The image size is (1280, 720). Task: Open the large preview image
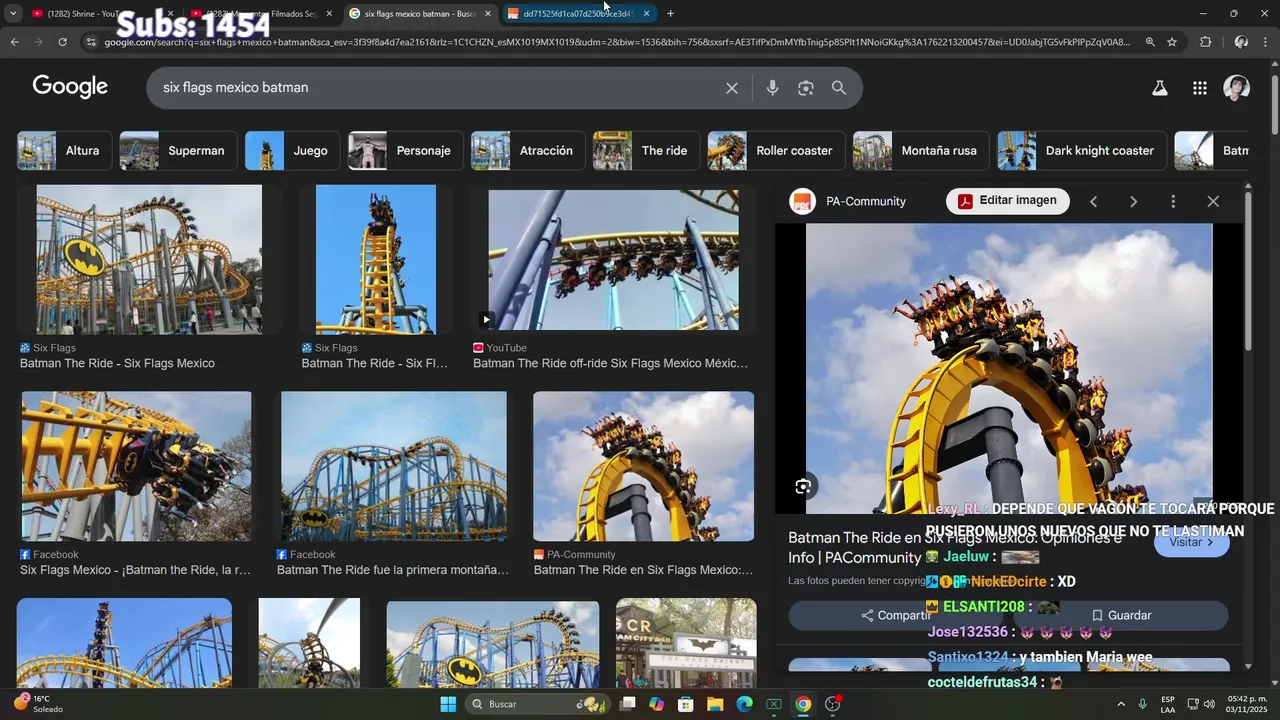1009,368
